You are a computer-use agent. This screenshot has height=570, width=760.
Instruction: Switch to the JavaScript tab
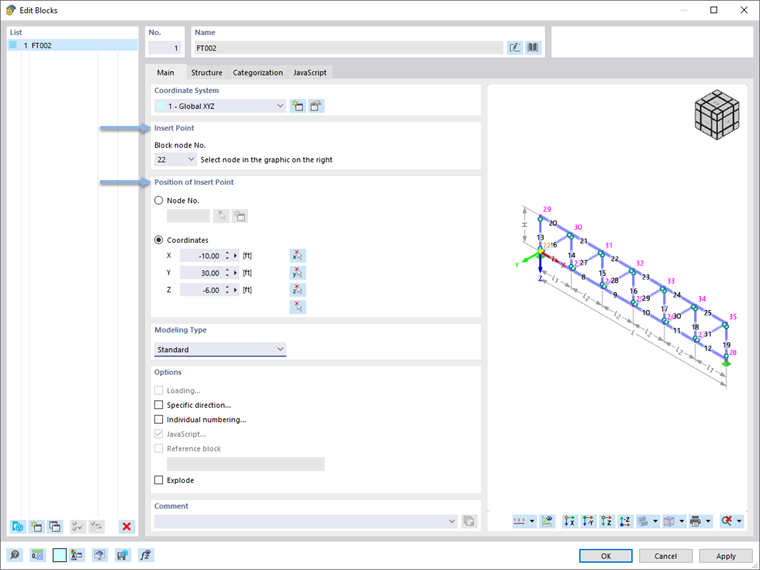click(x=310, y=72)
